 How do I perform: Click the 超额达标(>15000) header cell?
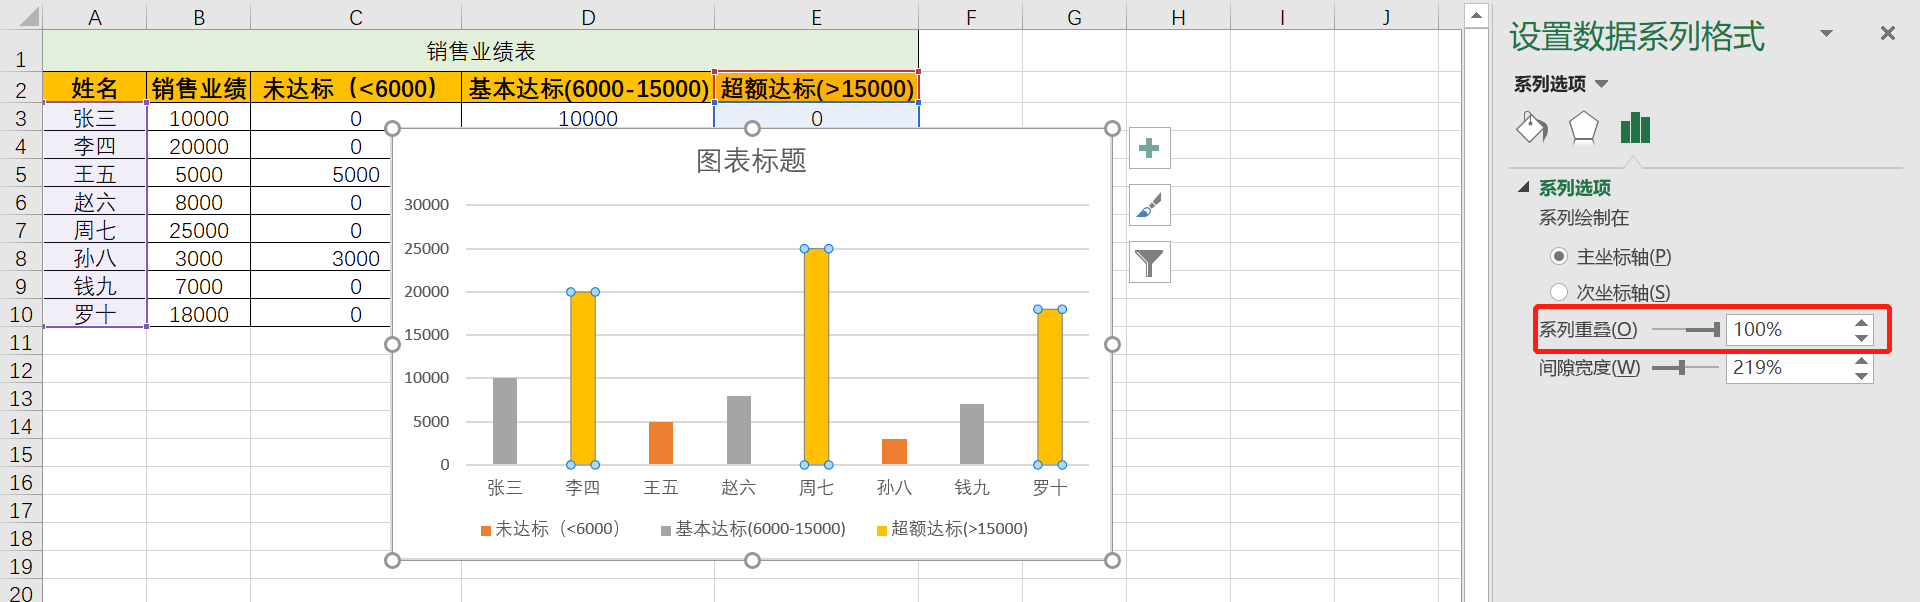(x=817, y=88)
